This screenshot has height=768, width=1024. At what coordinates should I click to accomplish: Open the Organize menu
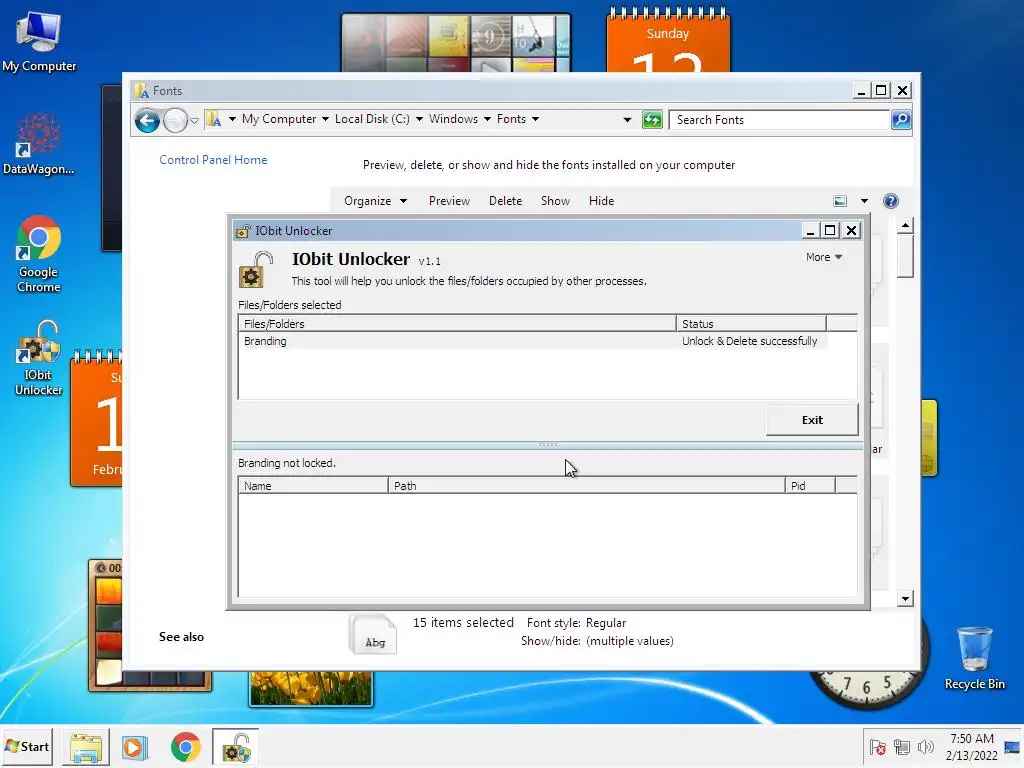coord(376,201)
